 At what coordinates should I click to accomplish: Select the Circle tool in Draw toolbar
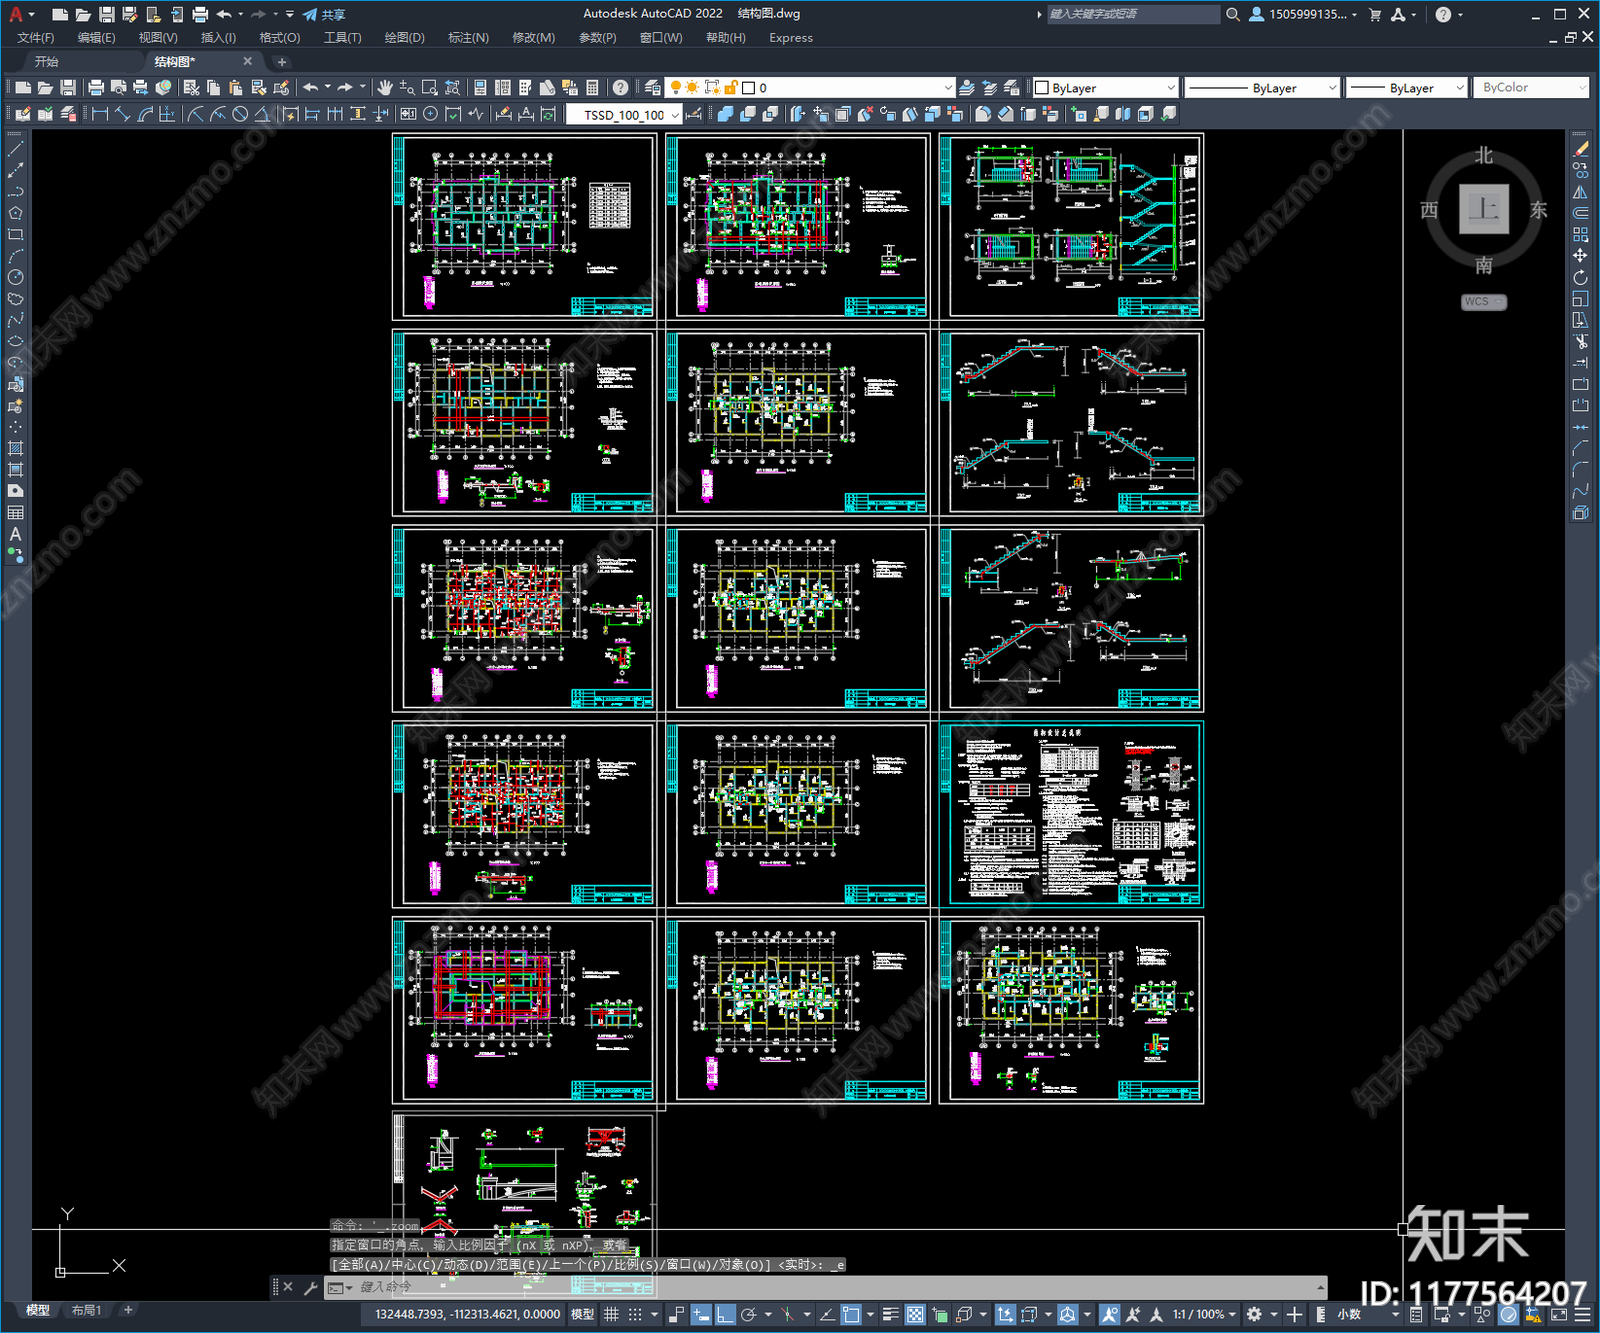[x=16, y=277]
